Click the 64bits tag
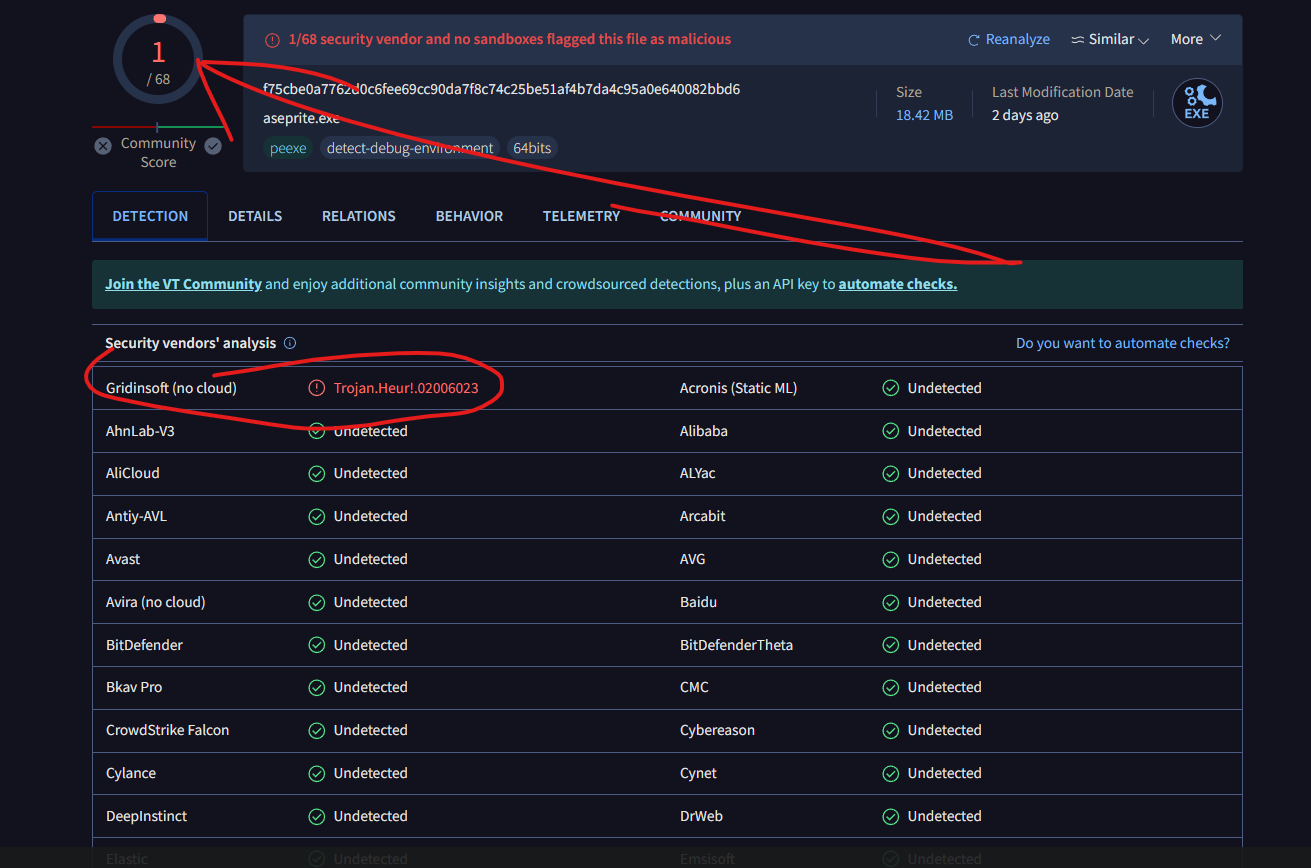 532,148
